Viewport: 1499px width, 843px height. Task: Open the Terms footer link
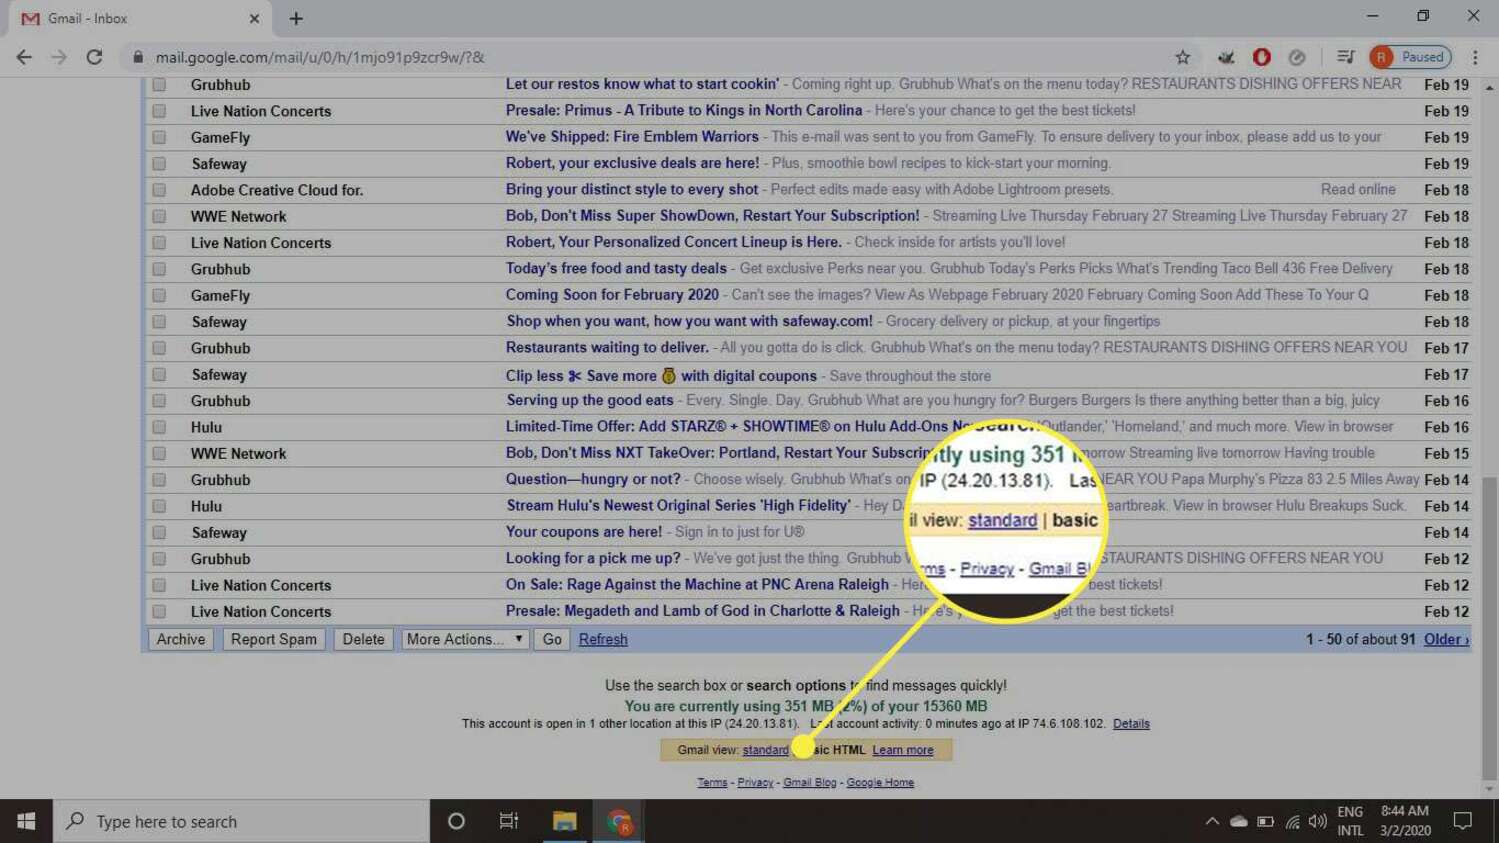coord(712,782)
